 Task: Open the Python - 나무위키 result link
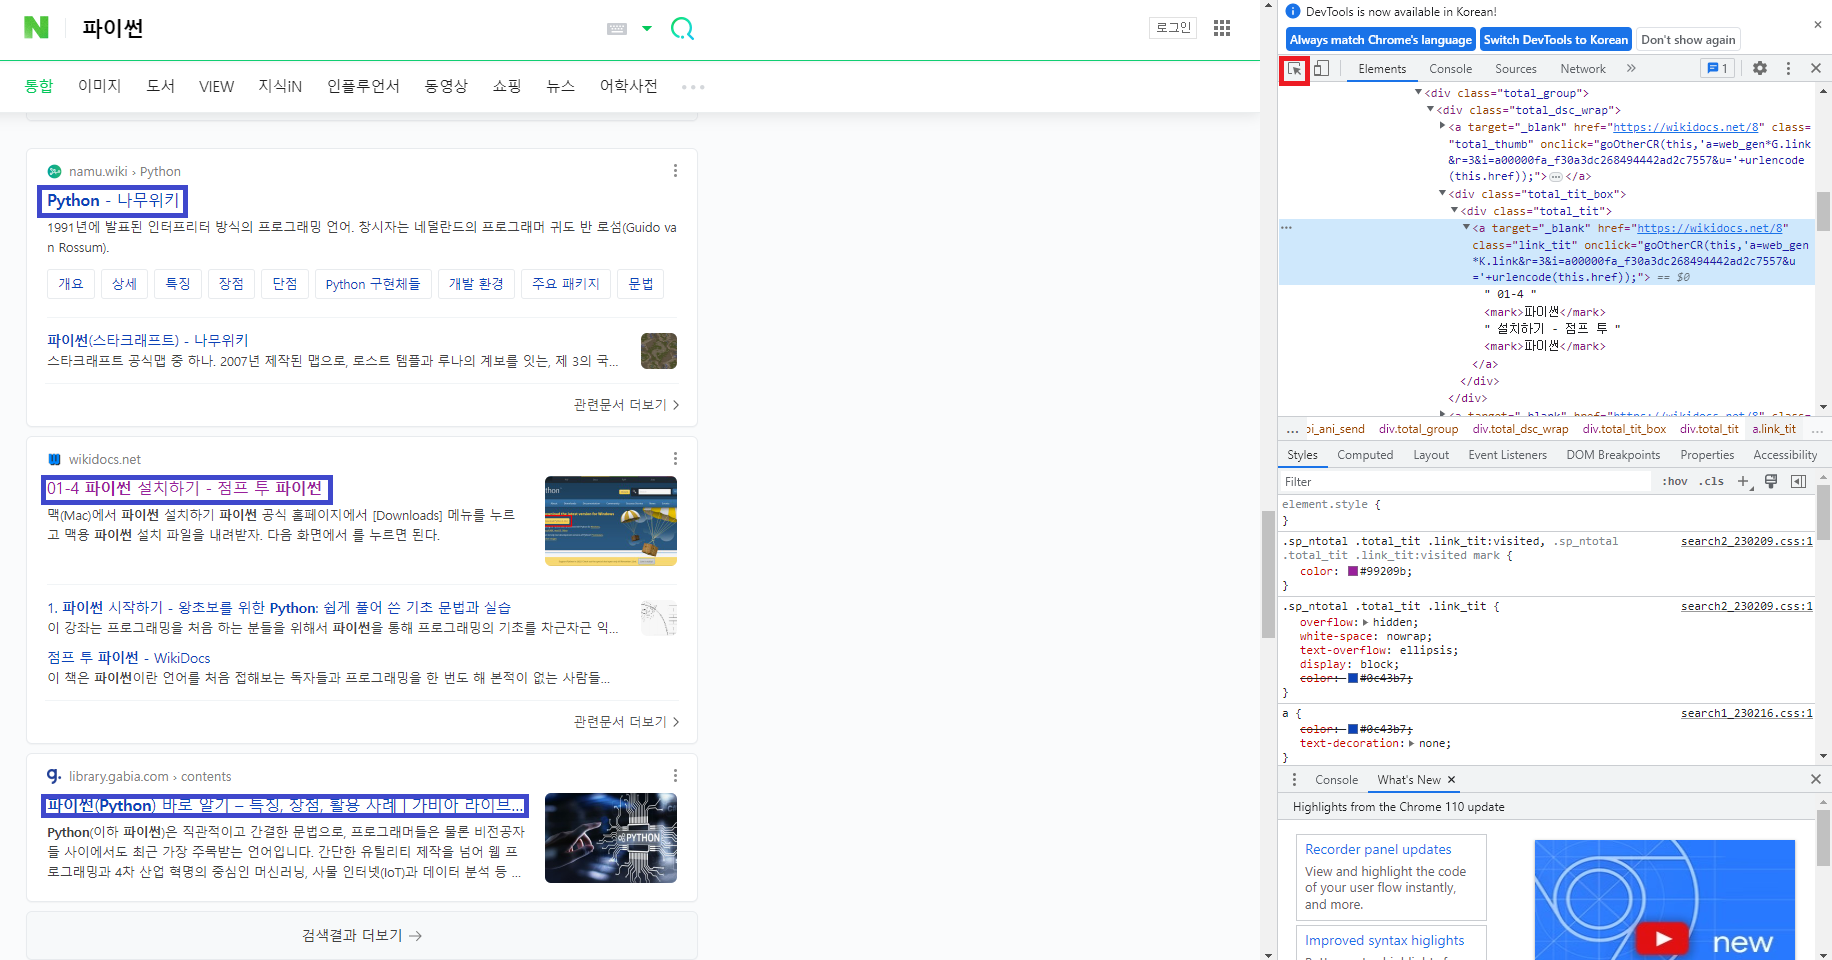[x=113, y=200]
